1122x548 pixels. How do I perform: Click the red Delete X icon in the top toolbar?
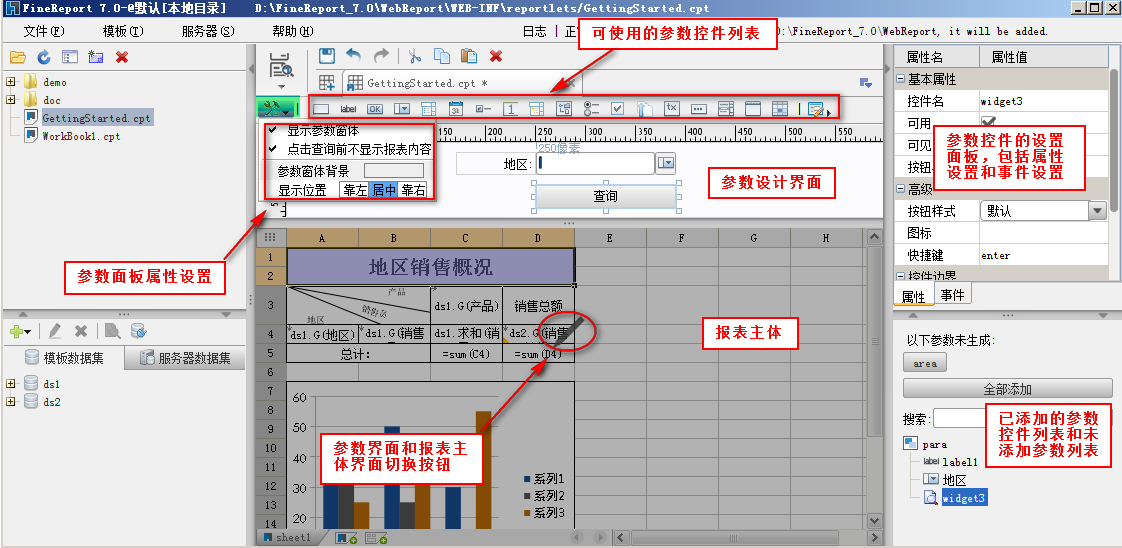tap(496, 56)
